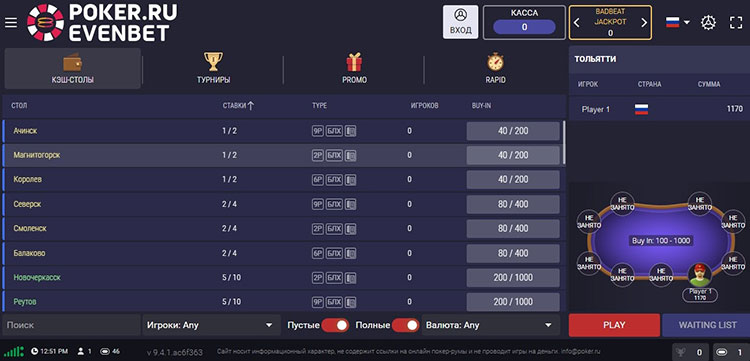750x361 pixels.
Task: Click the gift box Promo icon
Action: (x=354, y=62)
